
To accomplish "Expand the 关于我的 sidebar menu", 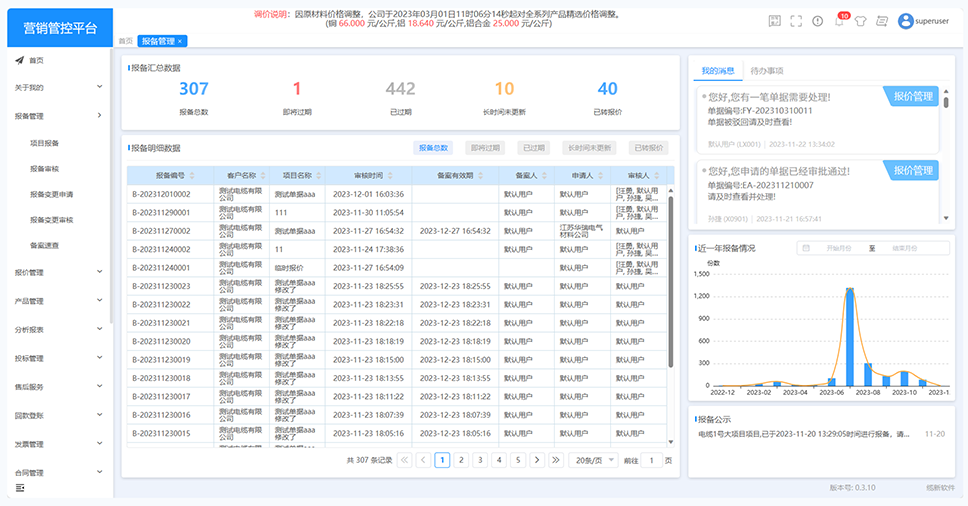I will pyautogui.click(x=59, y=88).
